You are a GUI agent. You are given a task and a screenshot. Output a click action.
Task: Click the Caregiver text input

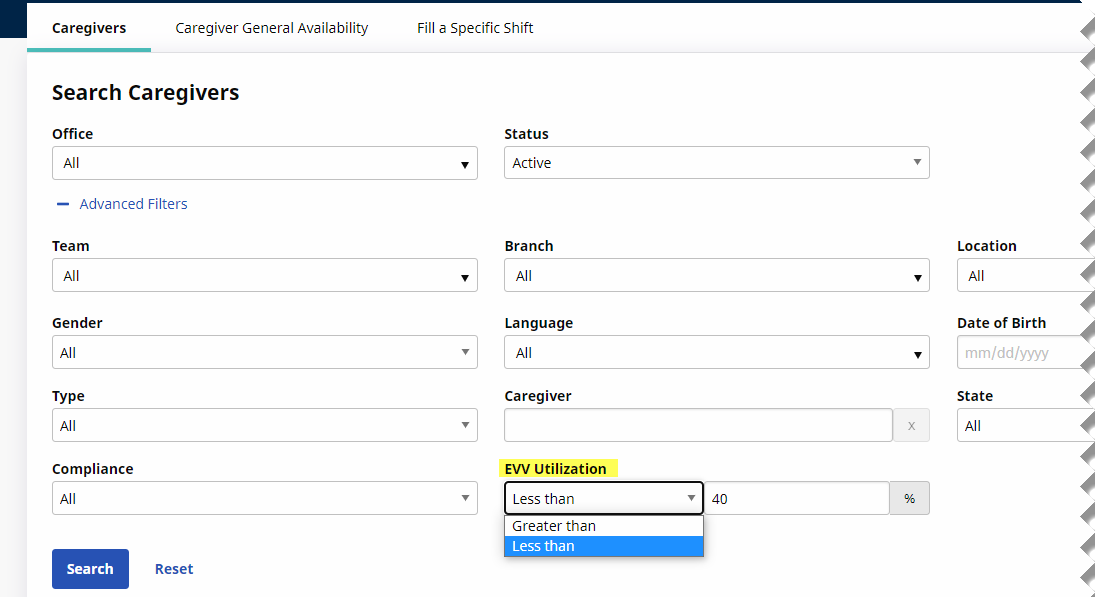point(698,426)
